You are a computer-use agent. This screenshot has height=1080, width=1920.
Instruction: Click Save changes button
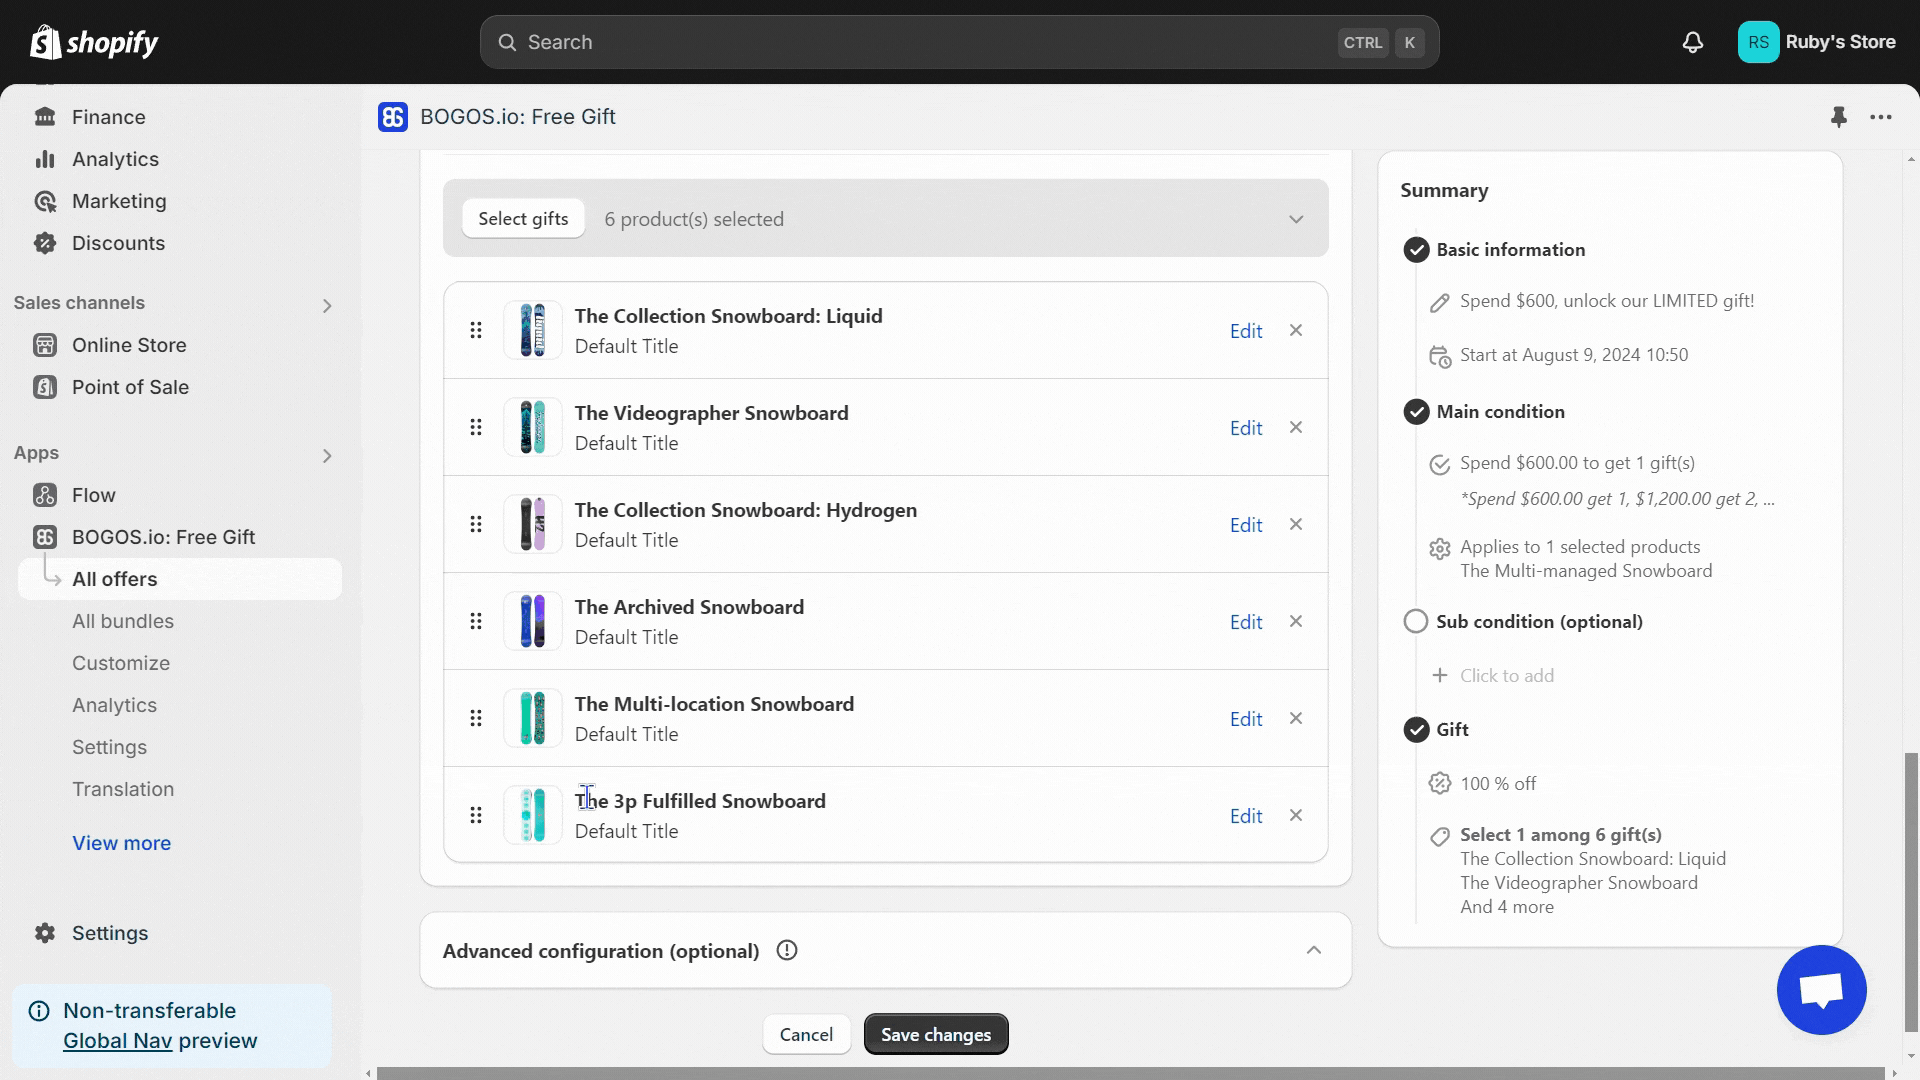pos(935,1034)
